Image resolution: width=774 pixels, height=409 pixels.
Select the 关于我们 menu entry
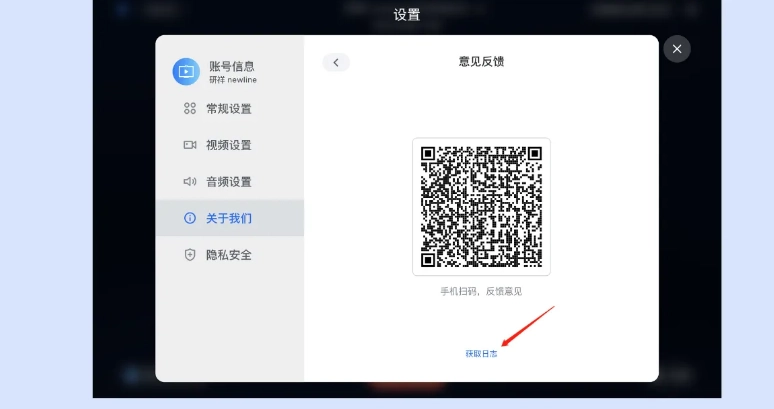coord(230,218)
